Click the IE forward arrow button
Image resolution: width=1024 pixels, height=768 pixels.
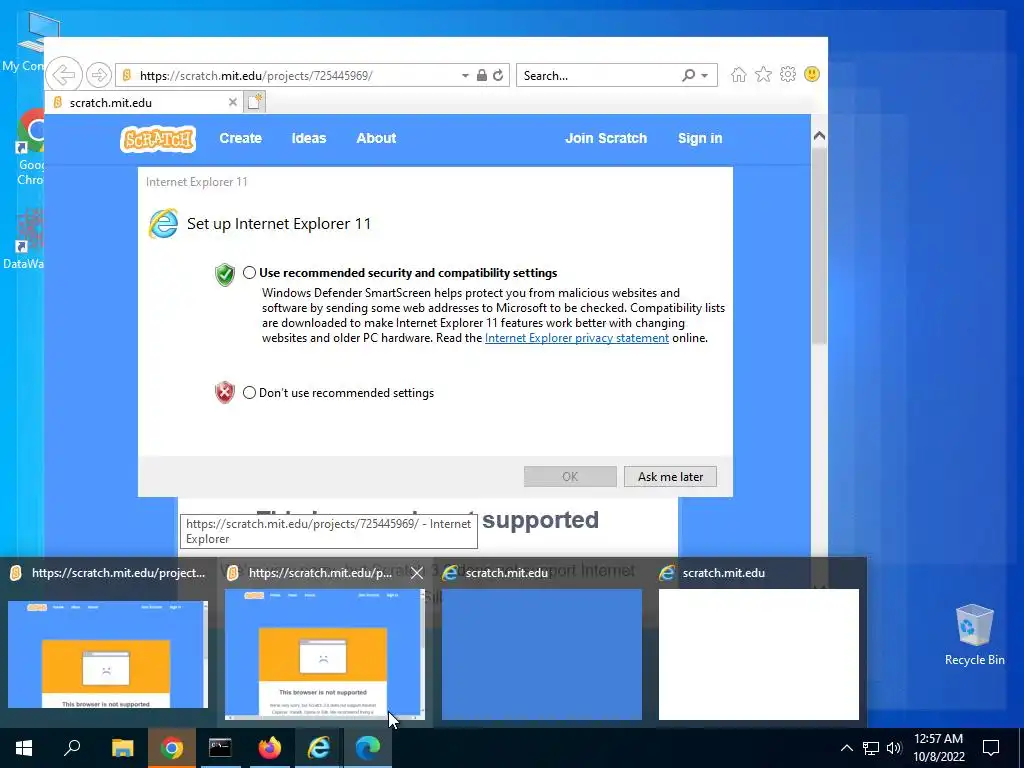point(99,75)
